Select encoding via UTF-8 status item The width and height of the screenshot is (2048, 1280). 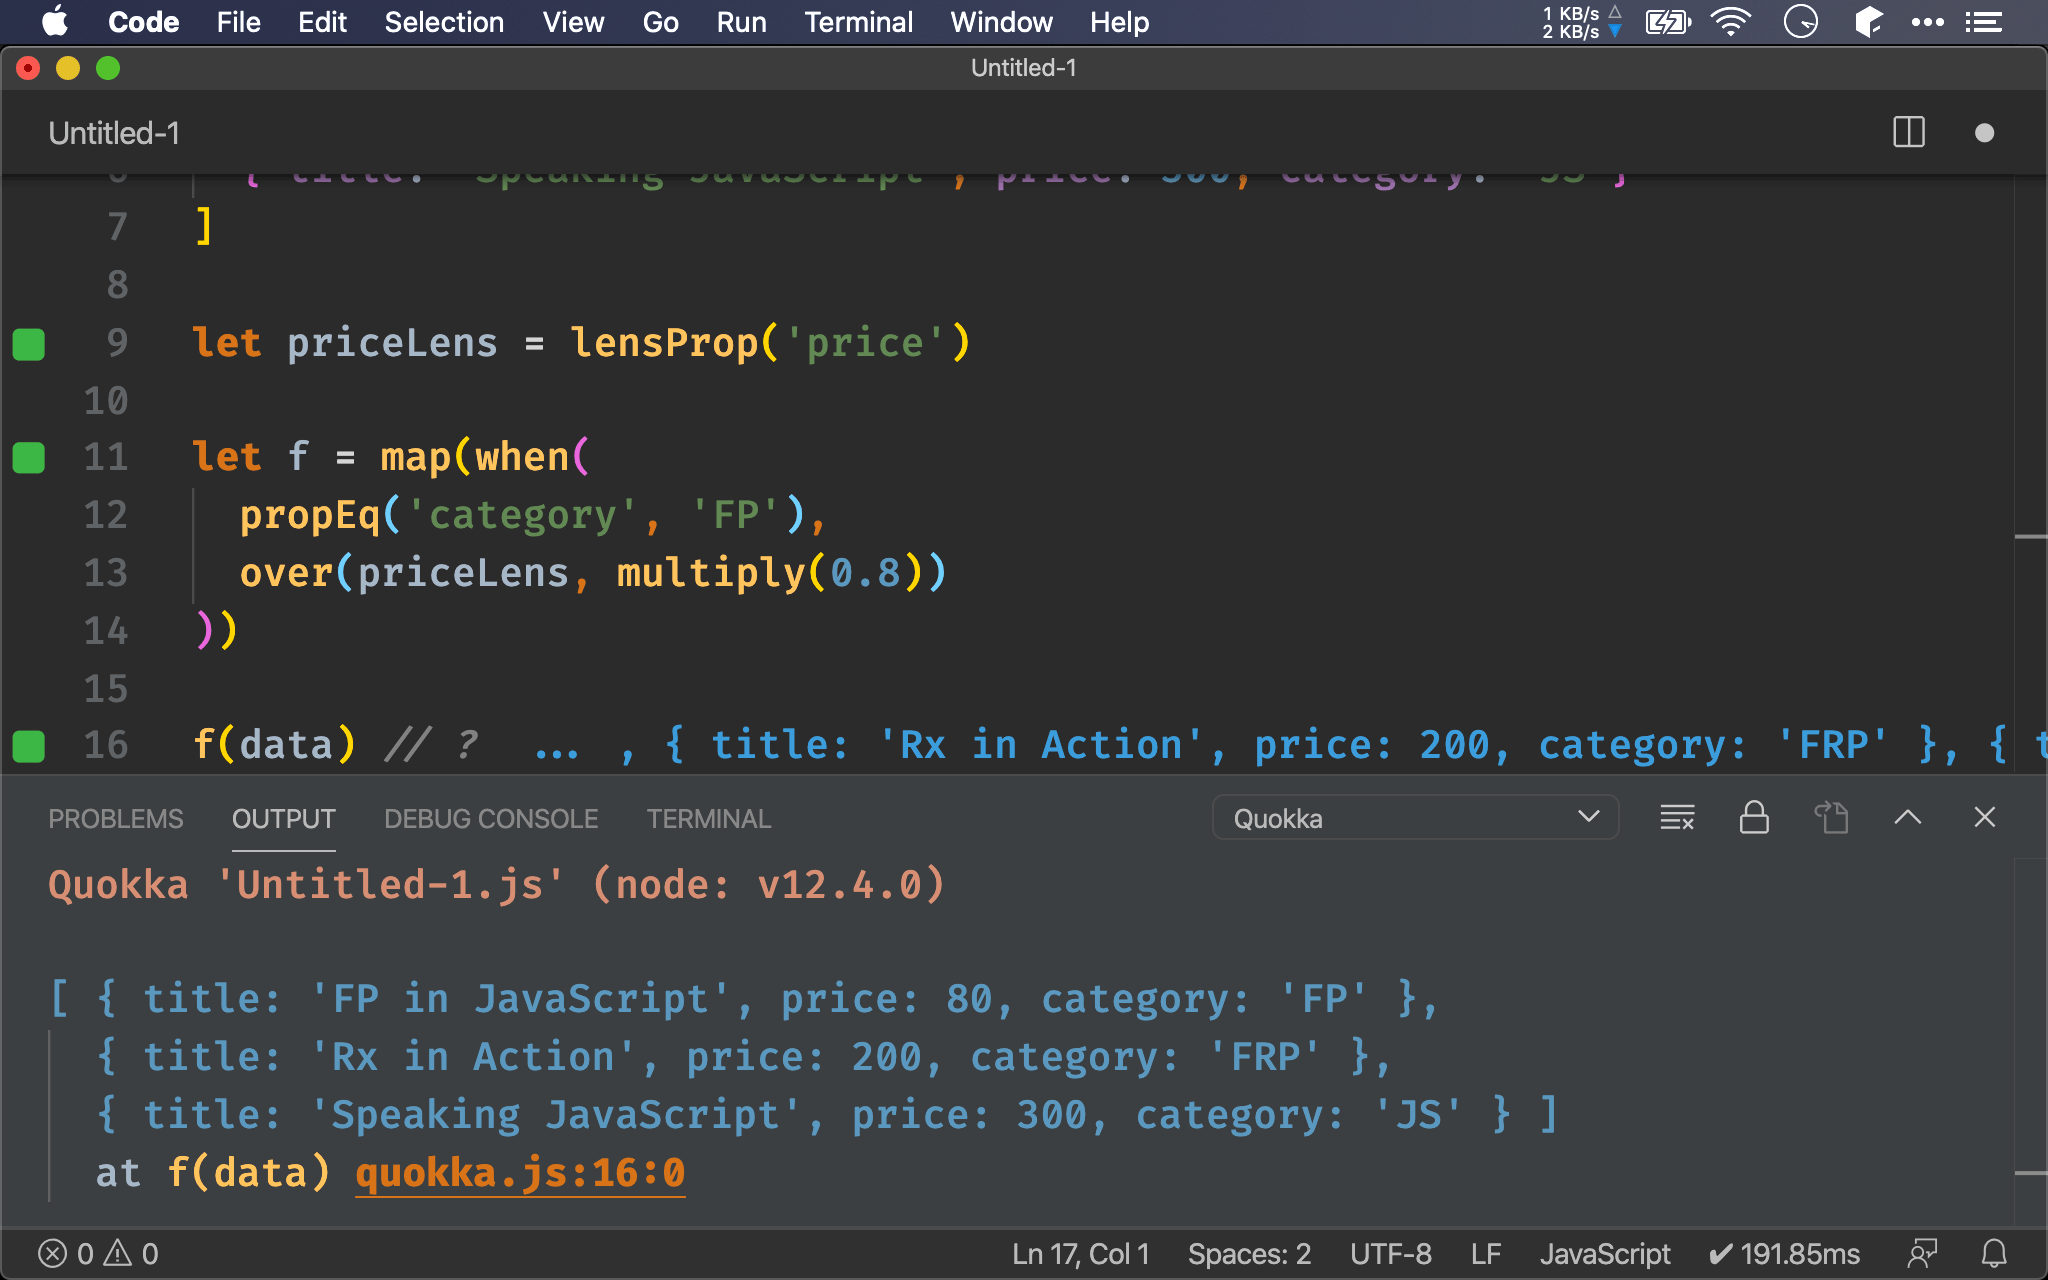click(x=1391, y=1254)
